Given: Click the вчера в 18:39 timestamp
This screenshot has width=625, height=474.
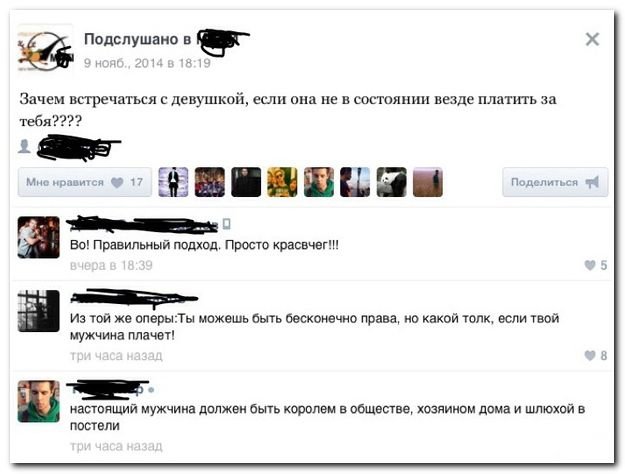Looking at the screenshot, I should tap(111, 266).
